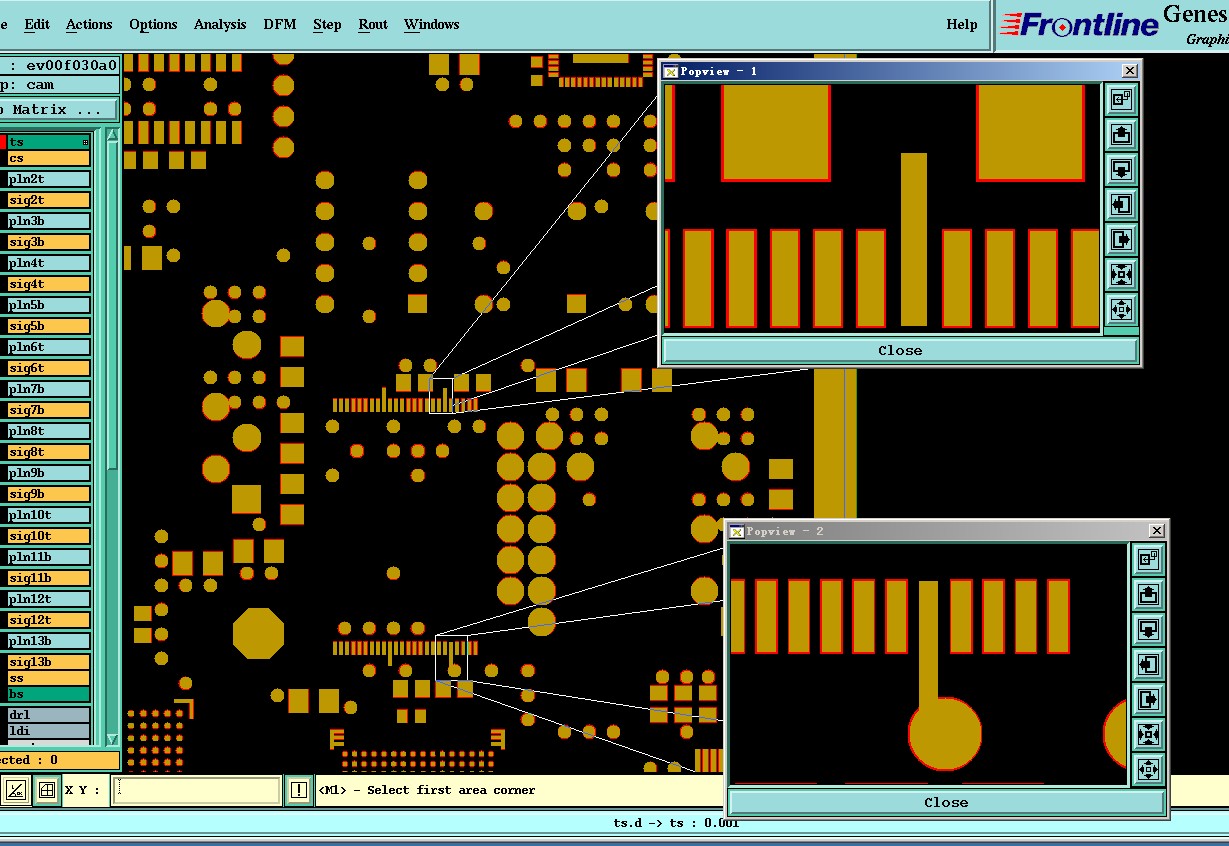Select layer sig5b in list

coord(49,326)
